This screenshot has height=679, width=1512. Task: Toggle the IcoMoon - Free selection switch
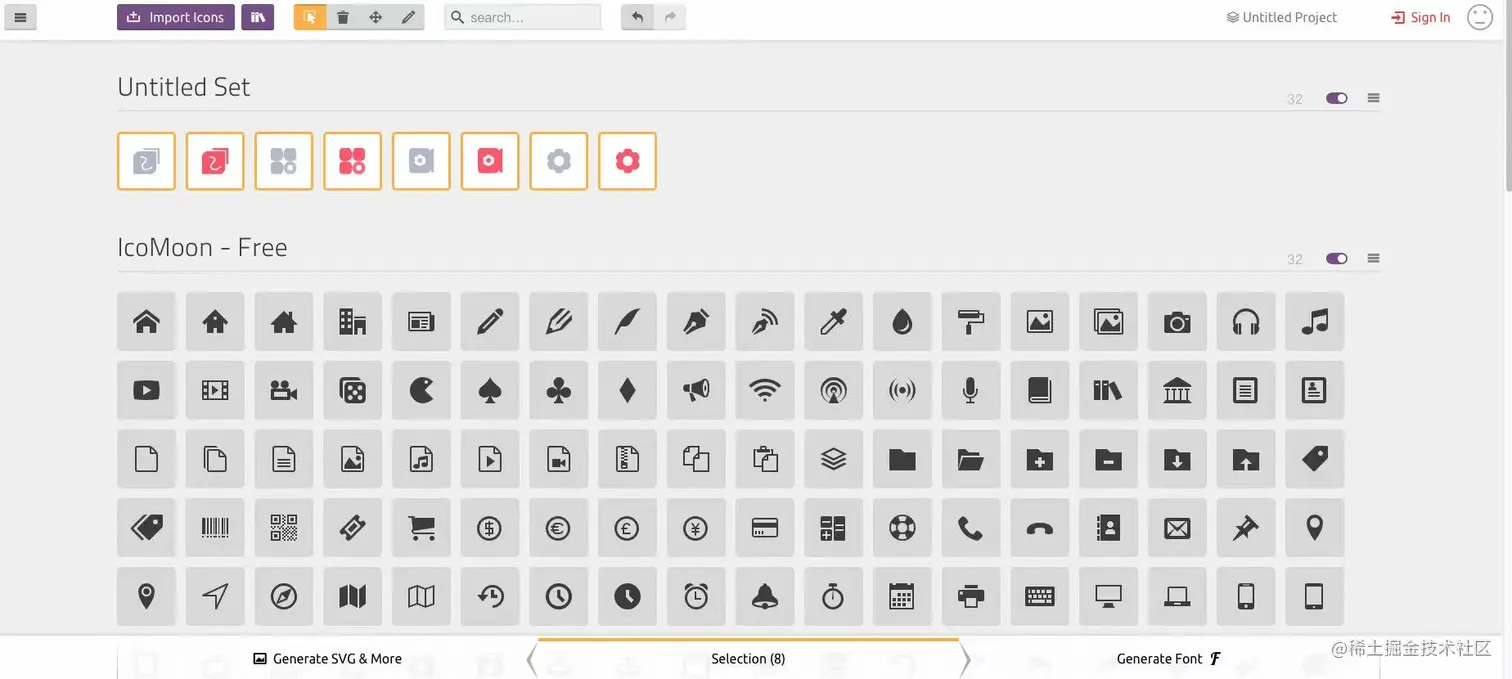[x=1337, y=258]
